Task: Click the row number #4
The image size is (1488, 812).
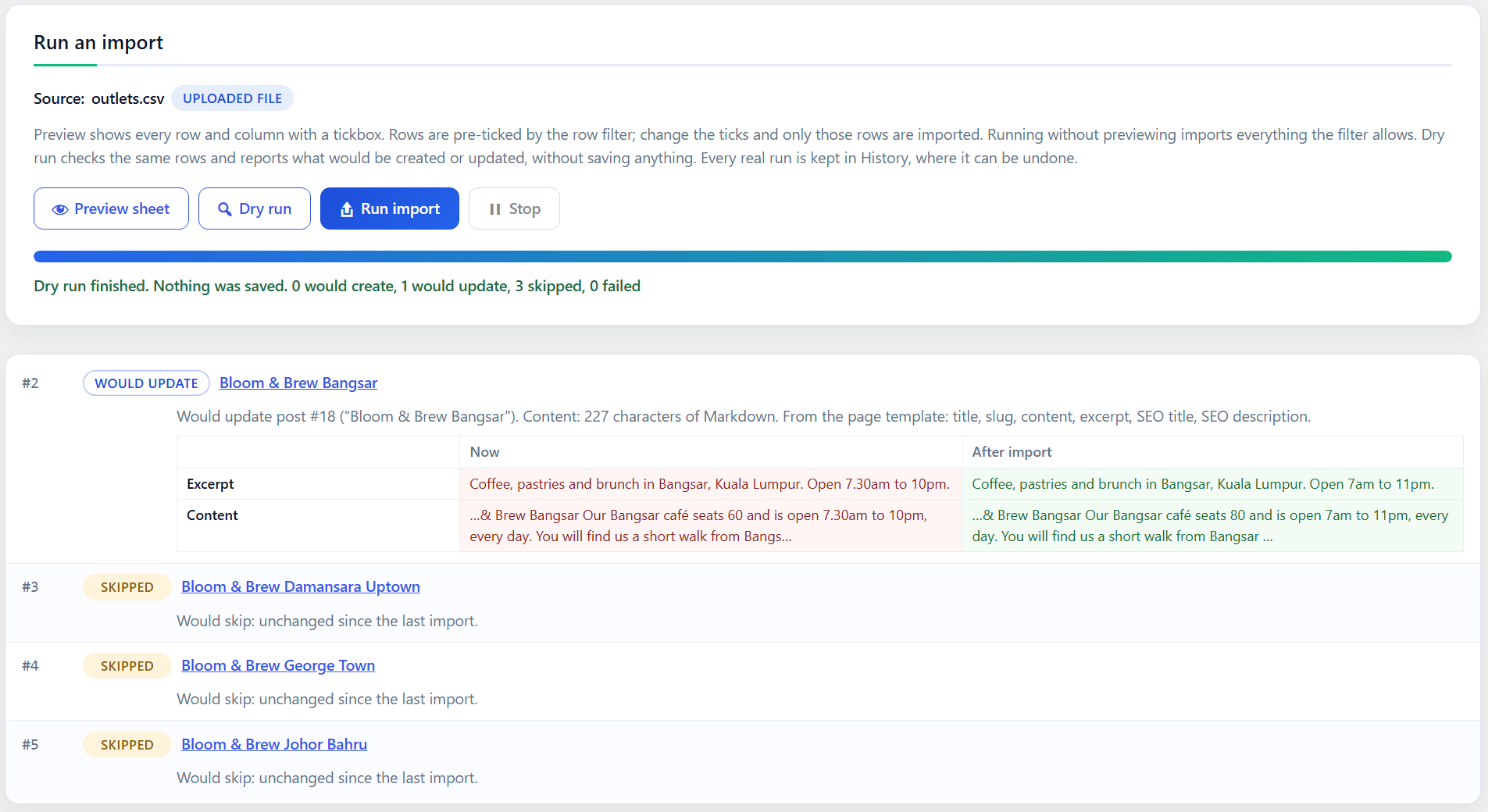Action: click(30, 666)
